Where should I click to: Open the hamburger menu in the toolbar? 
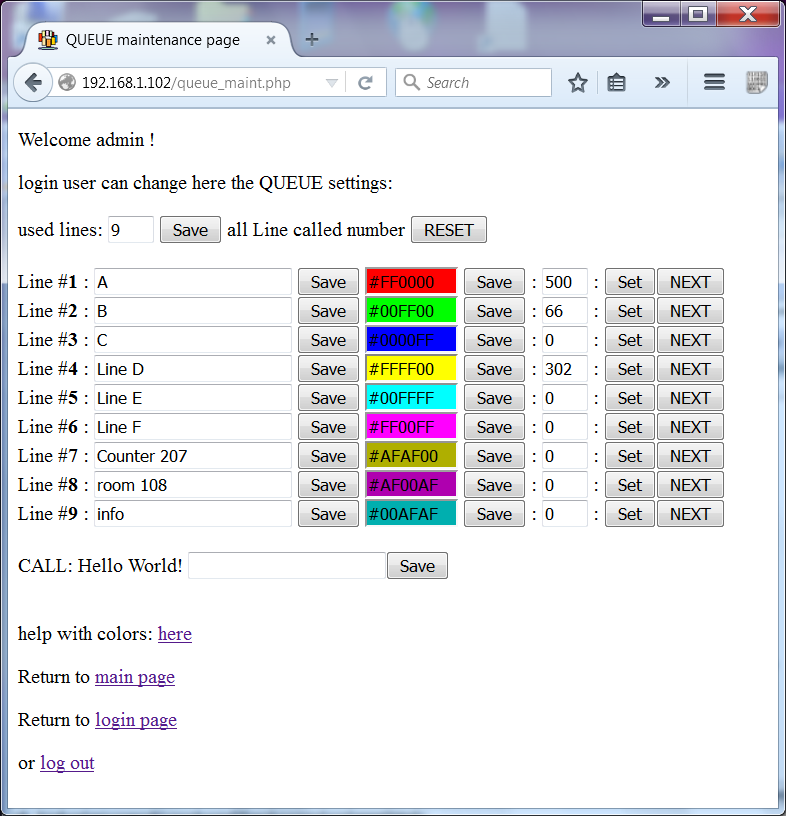coord(714,83)
